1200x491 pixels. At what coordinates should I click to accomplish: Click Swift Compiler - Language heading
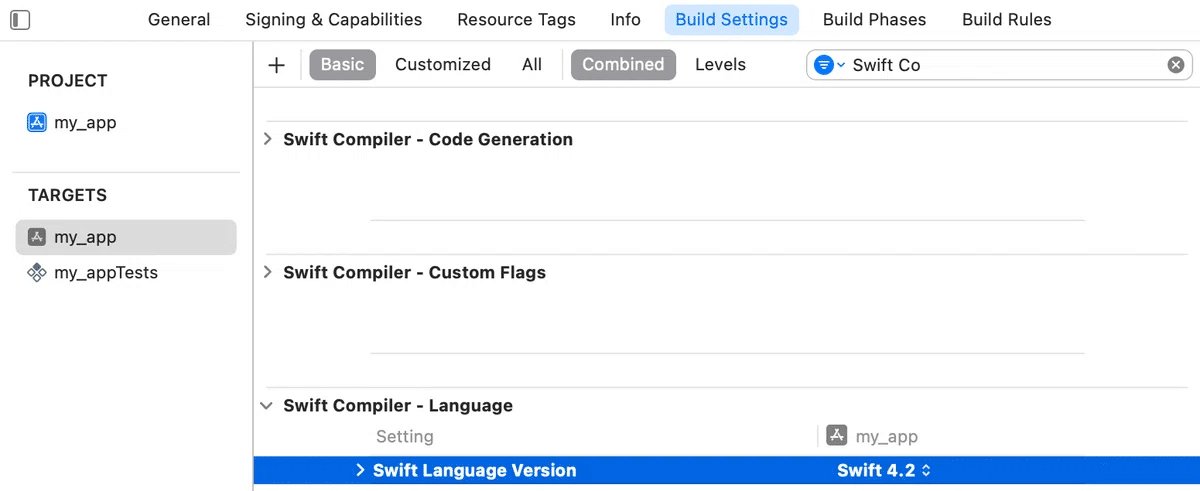click(x=398, y=406)
